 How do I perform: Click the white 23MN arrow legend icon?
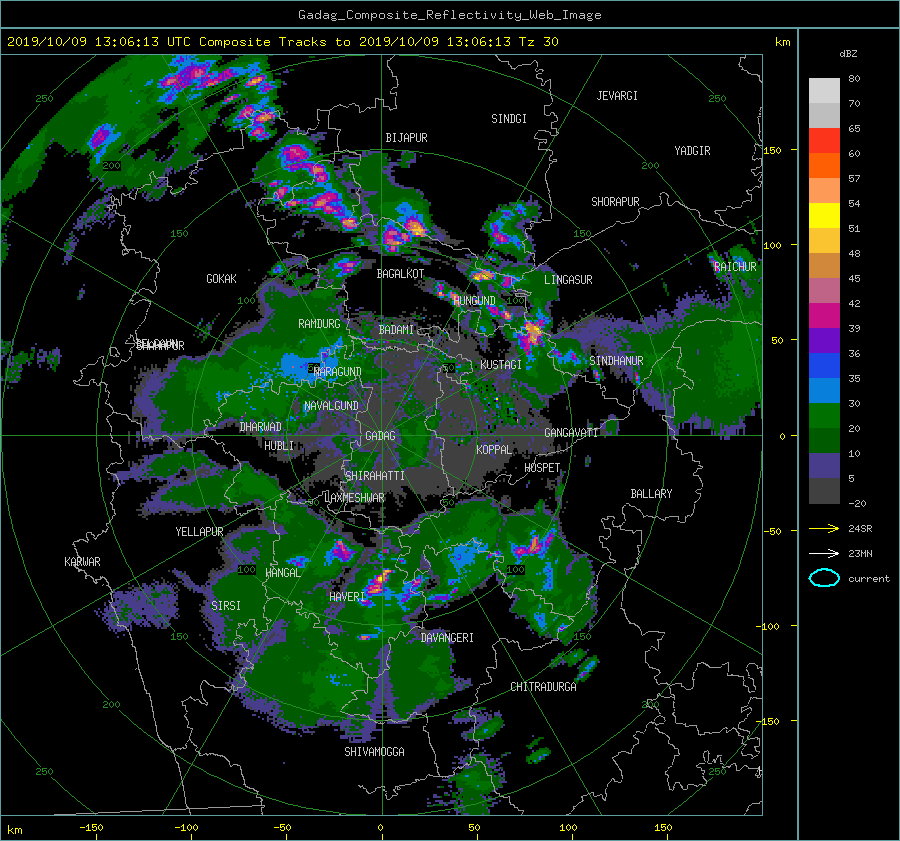click(824, 553)
